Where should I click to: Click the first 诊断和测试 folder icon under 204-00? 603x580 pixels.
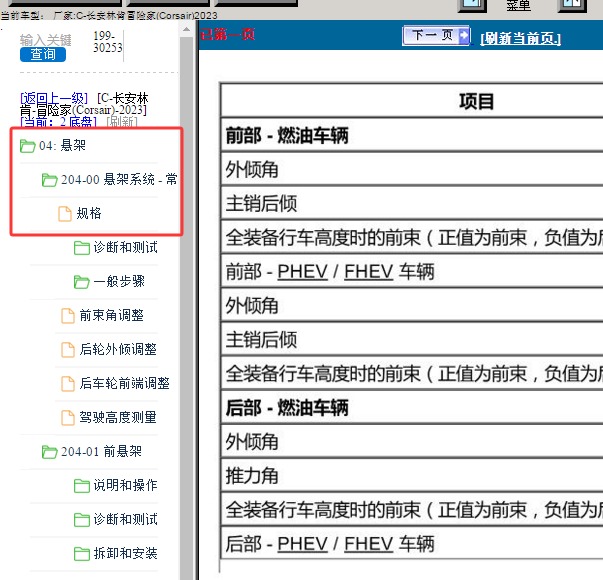[x=82, y=248]
